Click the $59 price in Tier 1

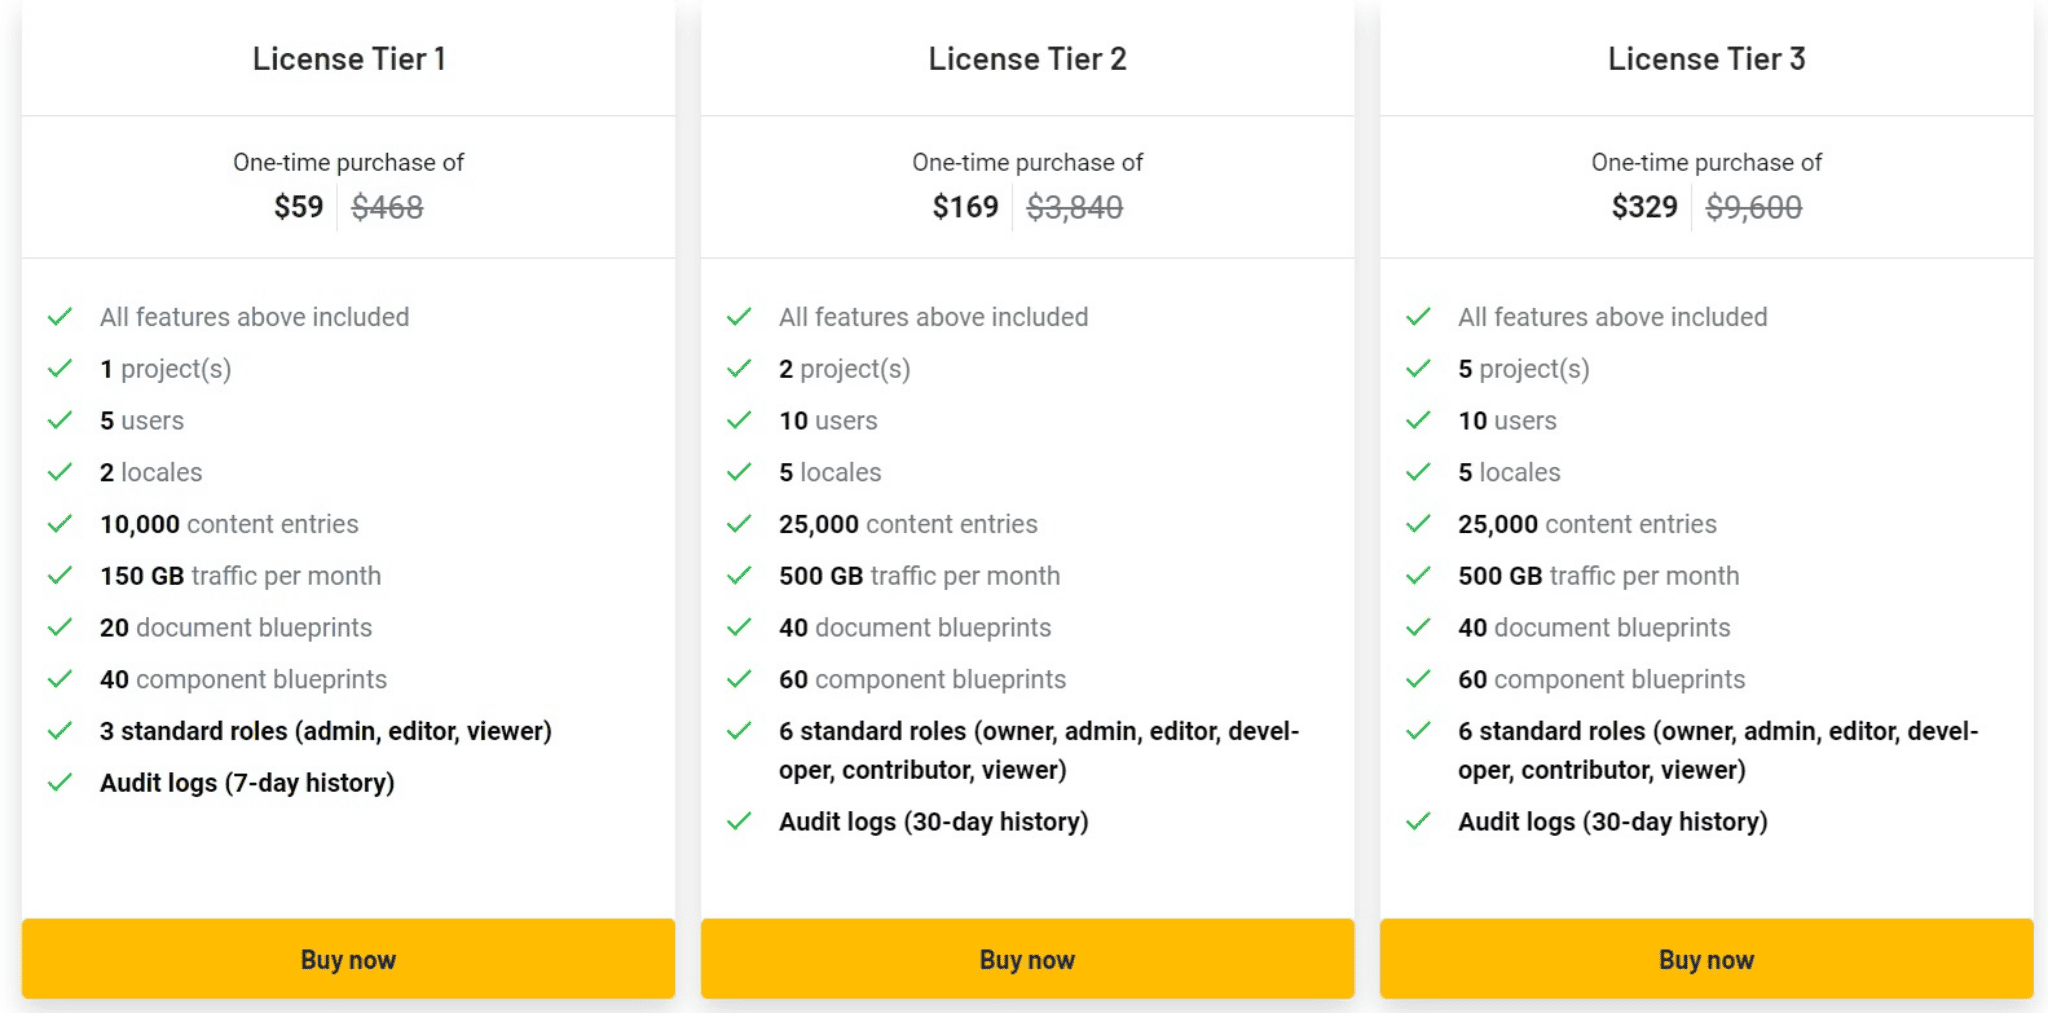coord(298,207)
